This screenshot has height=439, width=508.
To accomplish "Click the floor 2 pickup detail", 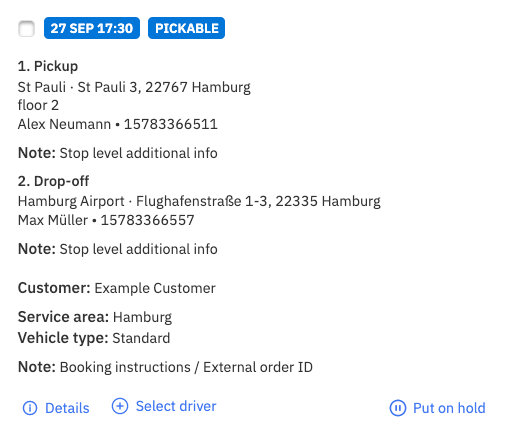I will click(38, 106).
